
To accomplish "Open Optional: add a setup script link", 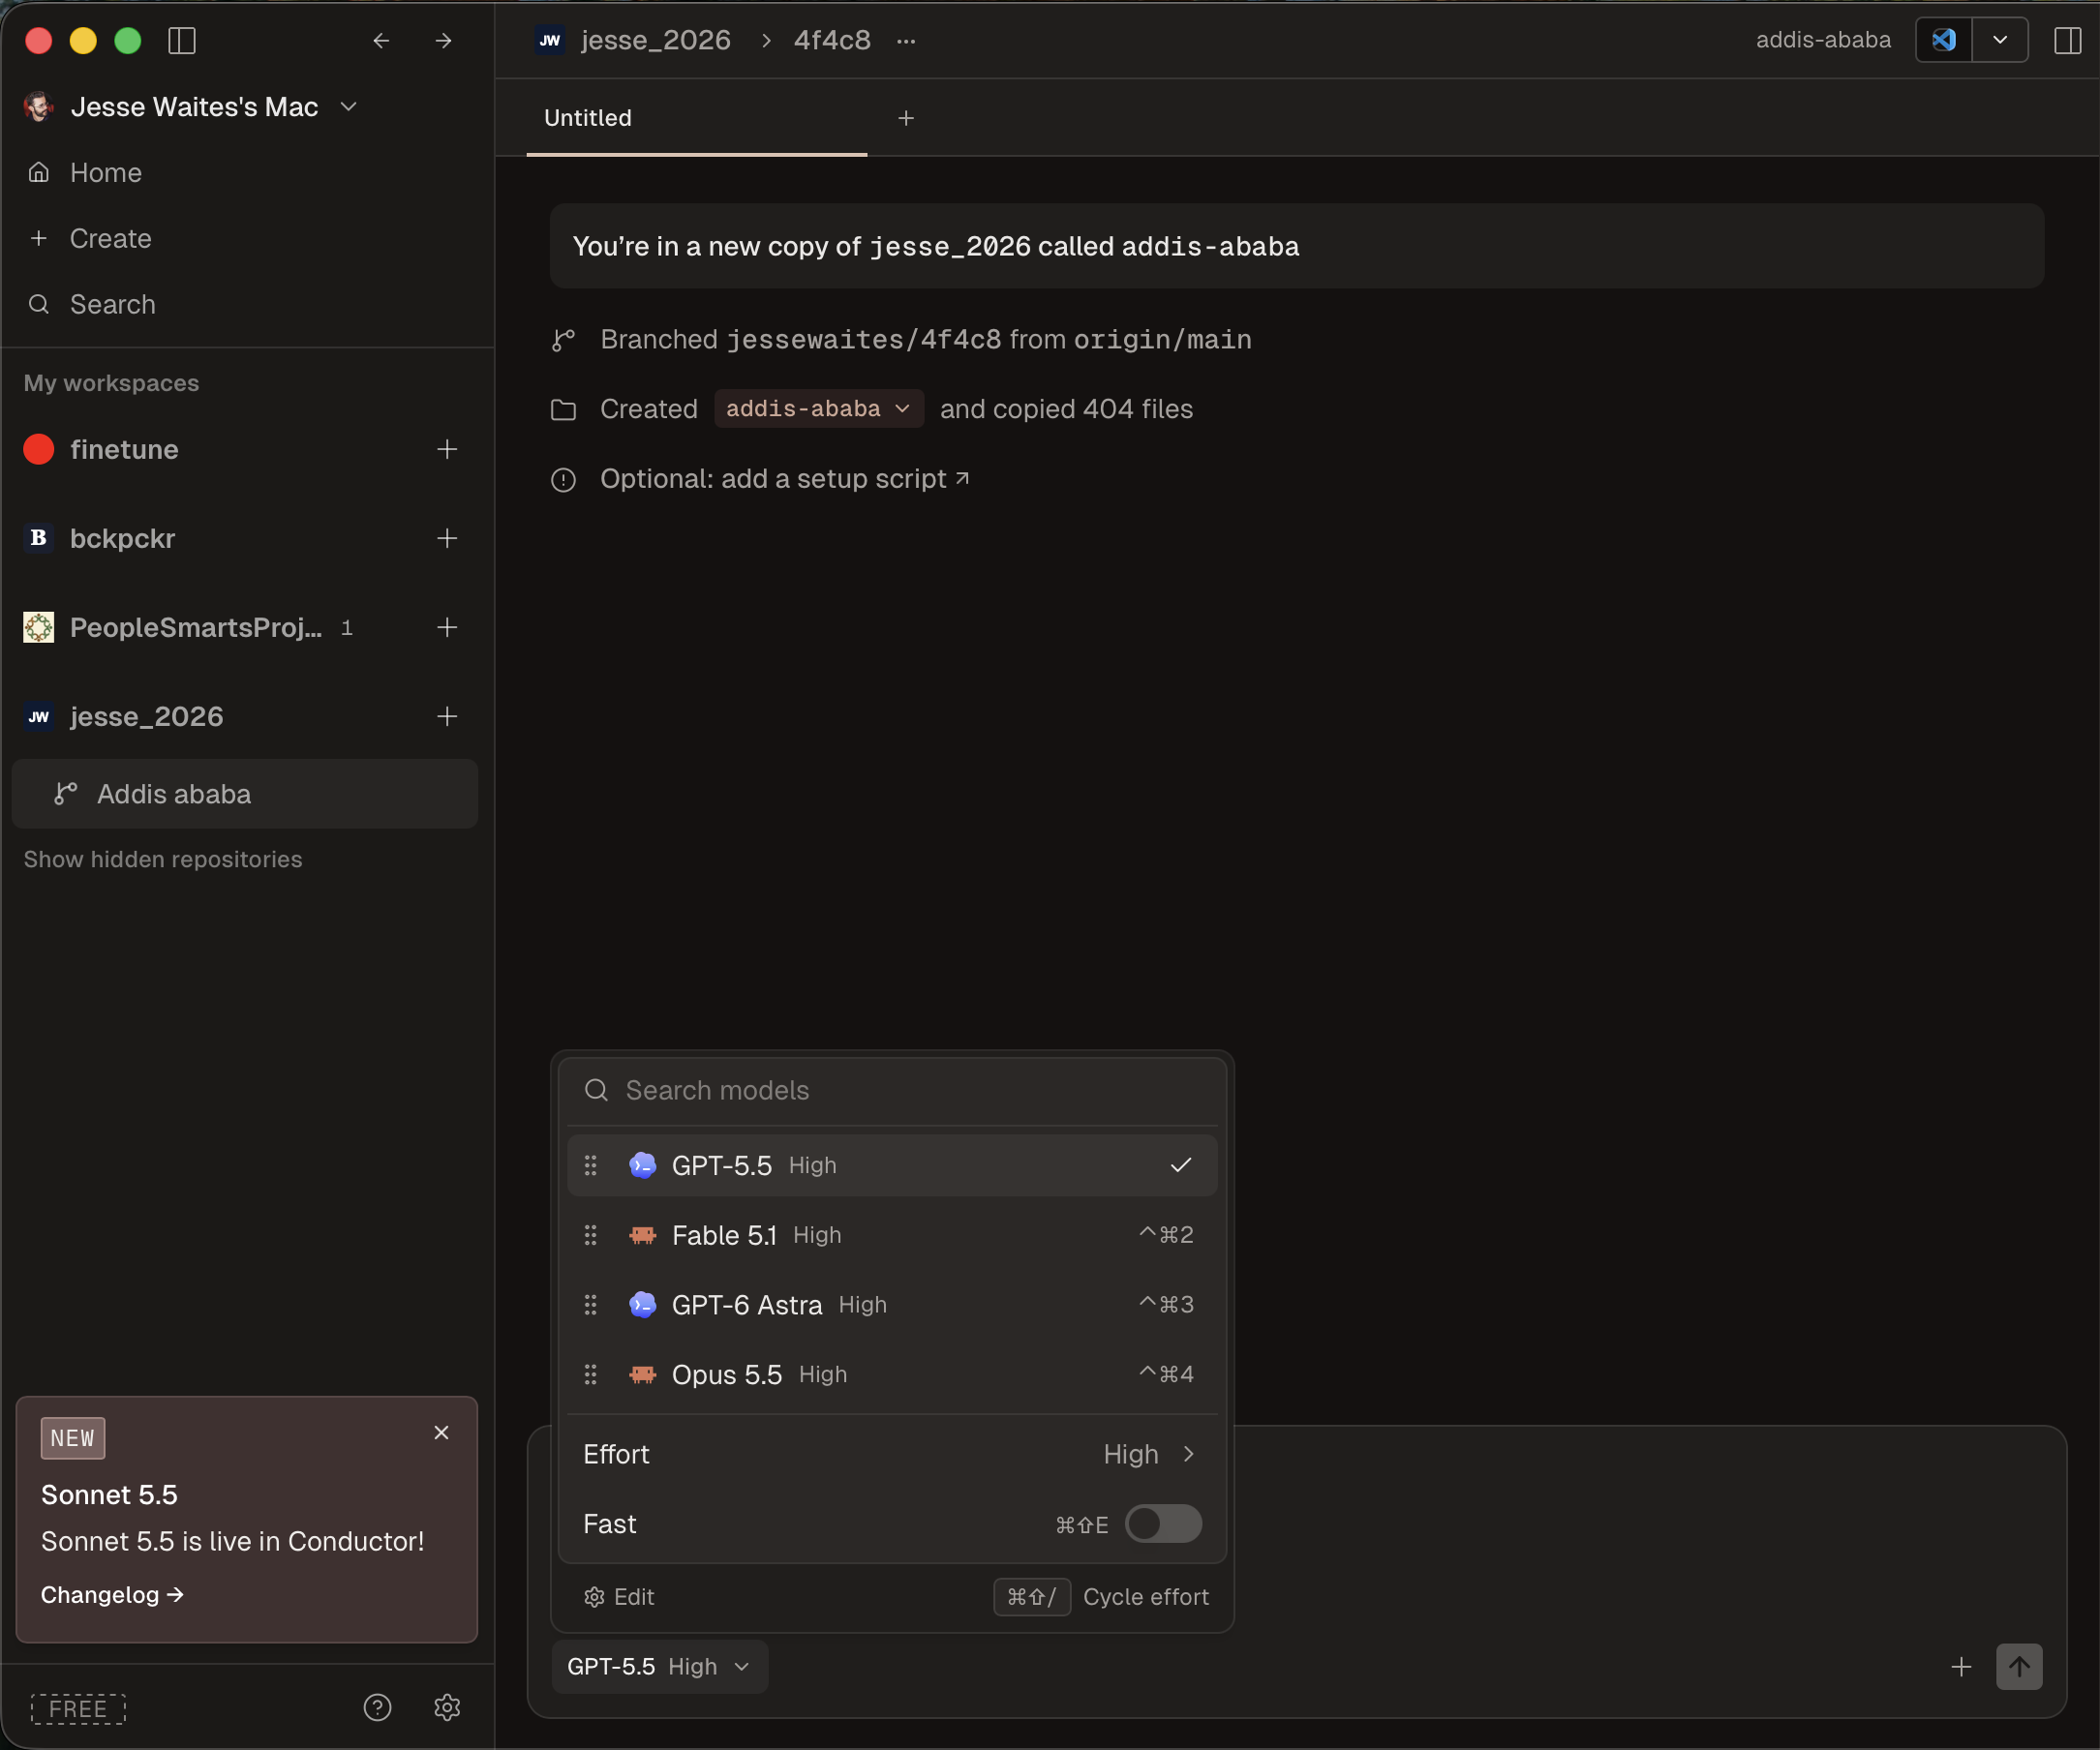I will coord(785,479).
